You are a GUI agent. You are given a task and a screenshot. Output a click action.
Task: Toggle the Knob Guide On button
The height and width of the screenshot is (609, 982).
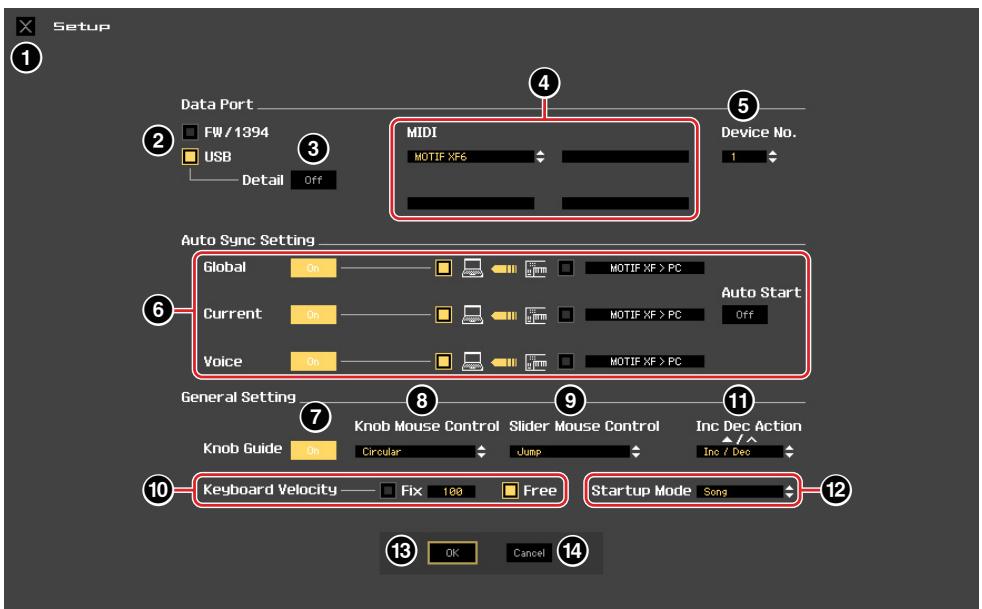pos(313,450)
